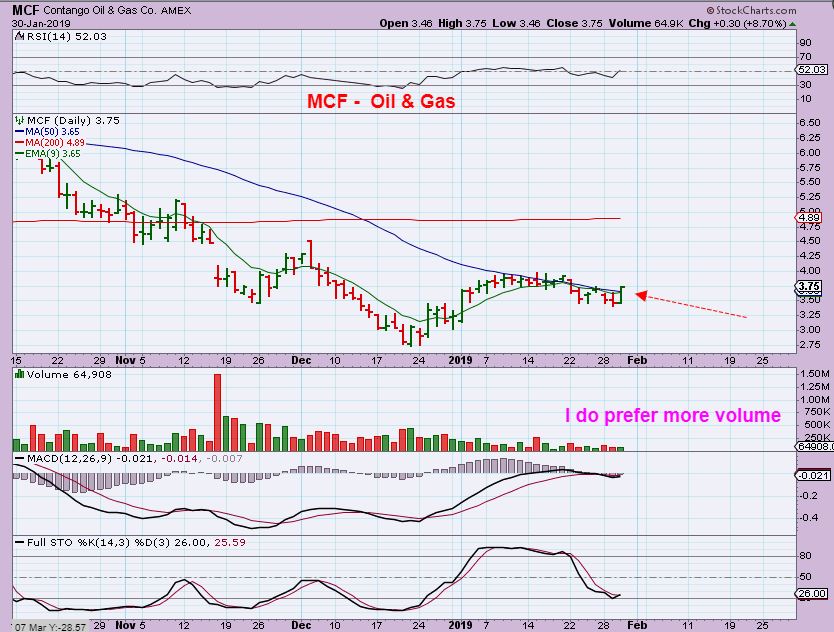834x632 pixels.
Task: Click the Contango Oil & Gas Co. AMEX name
Action: [117, 10]
